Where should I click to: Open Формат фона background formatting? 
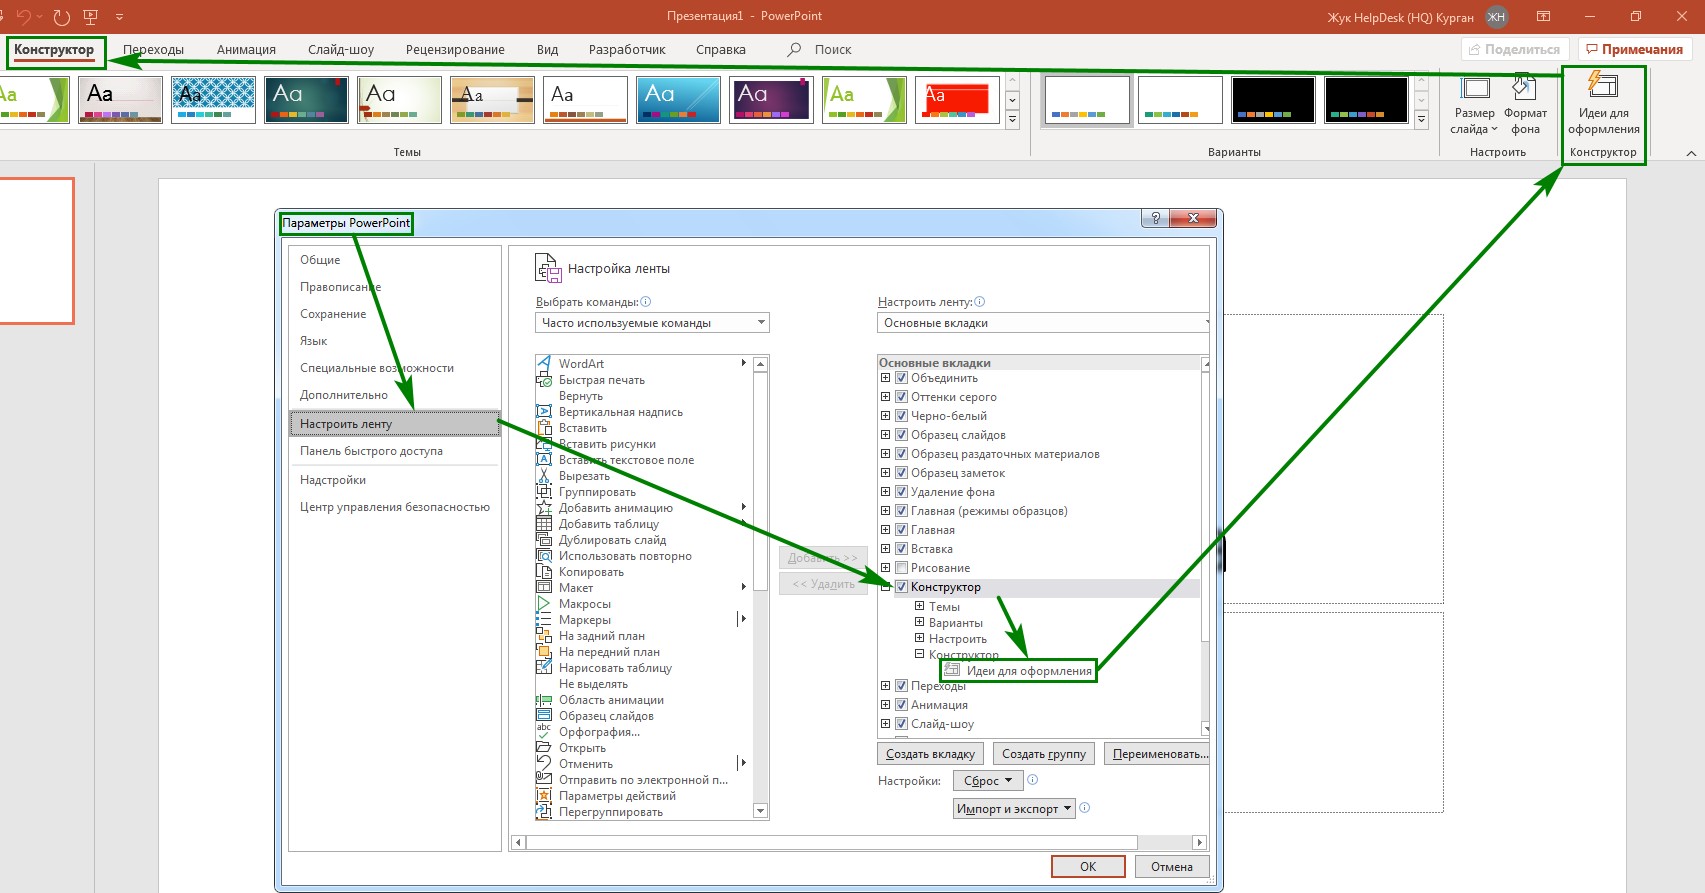[1525, 106]
